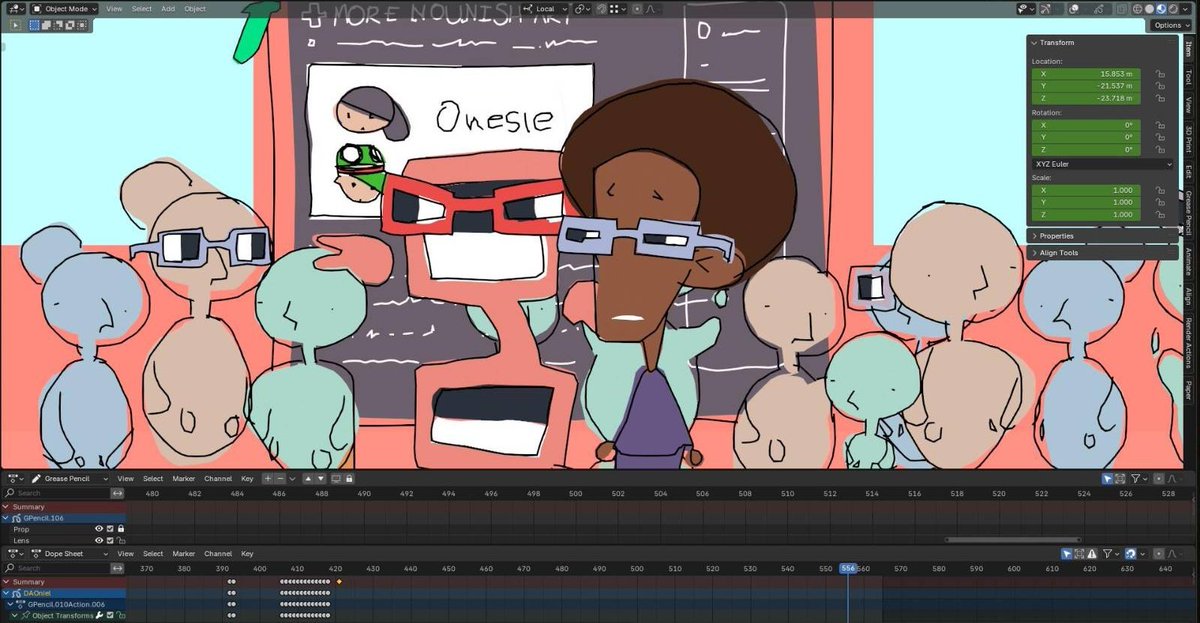Image resolution: width=1200 pixels, height=623 pixels.
Task: Open the Key menu in Dope Sheet
Action: 247,553
